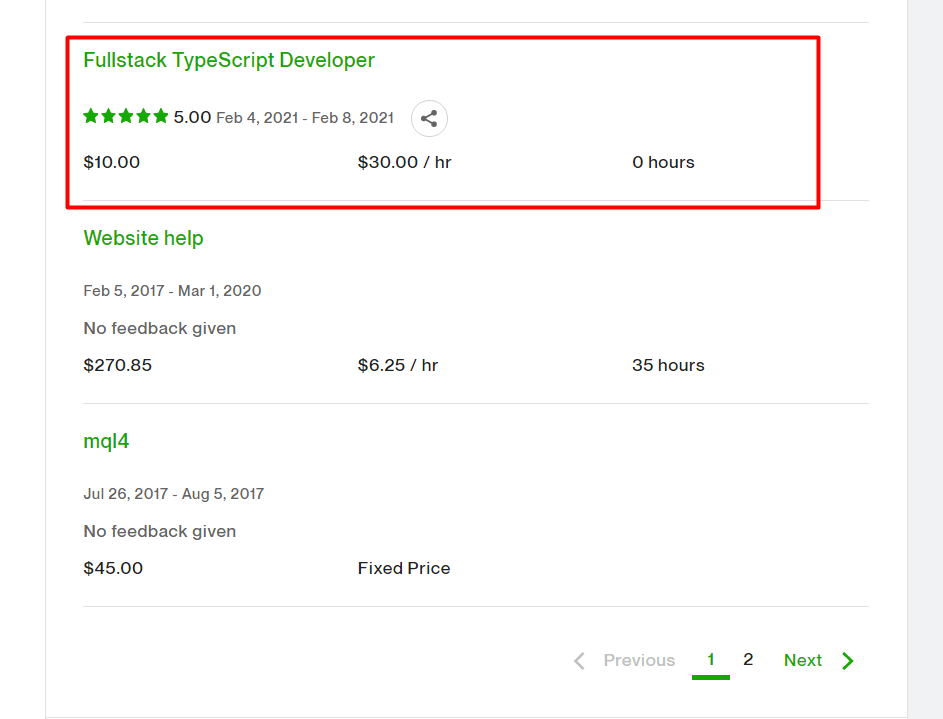The image size is (943, 719).
Task: Select the $45.00 earnings amount
Action: (x=113, y=569)
